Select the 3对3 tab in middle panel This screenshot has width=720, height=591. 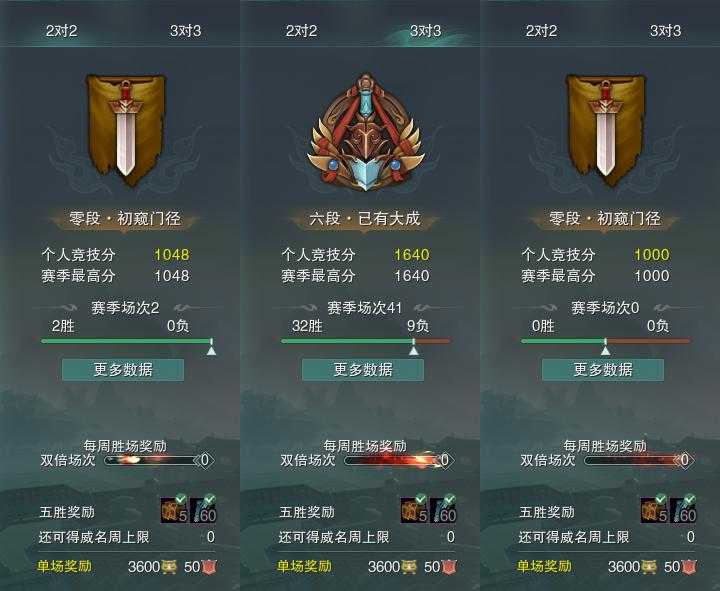tap(426, 31)
